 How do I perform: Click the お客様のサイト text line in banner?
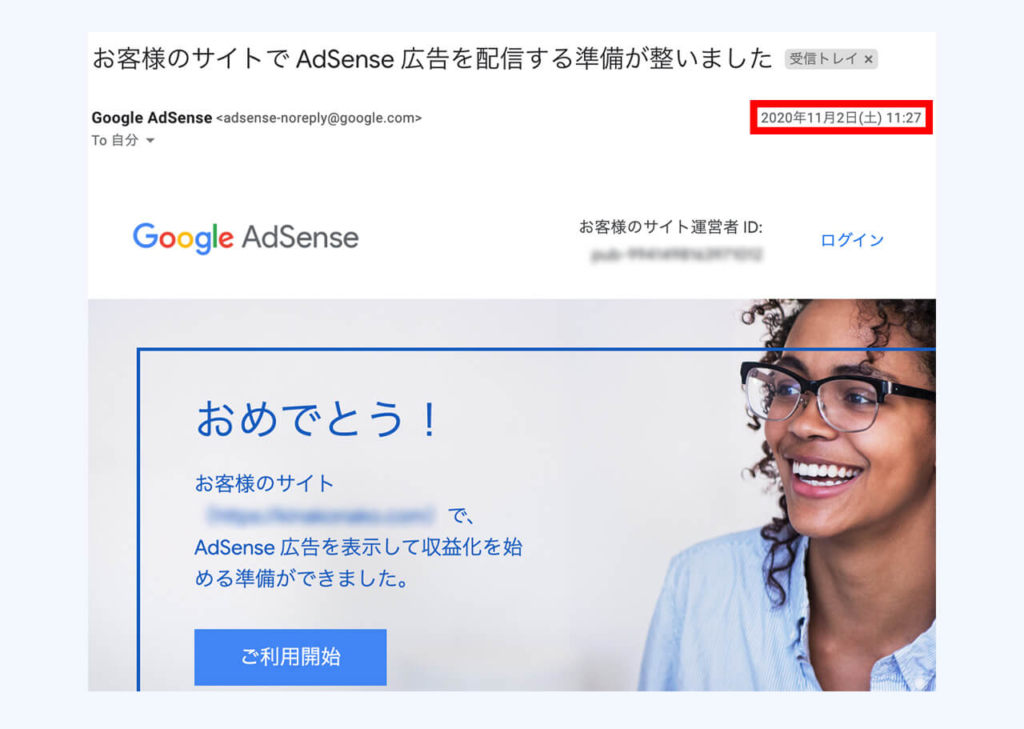coord(264,483)
